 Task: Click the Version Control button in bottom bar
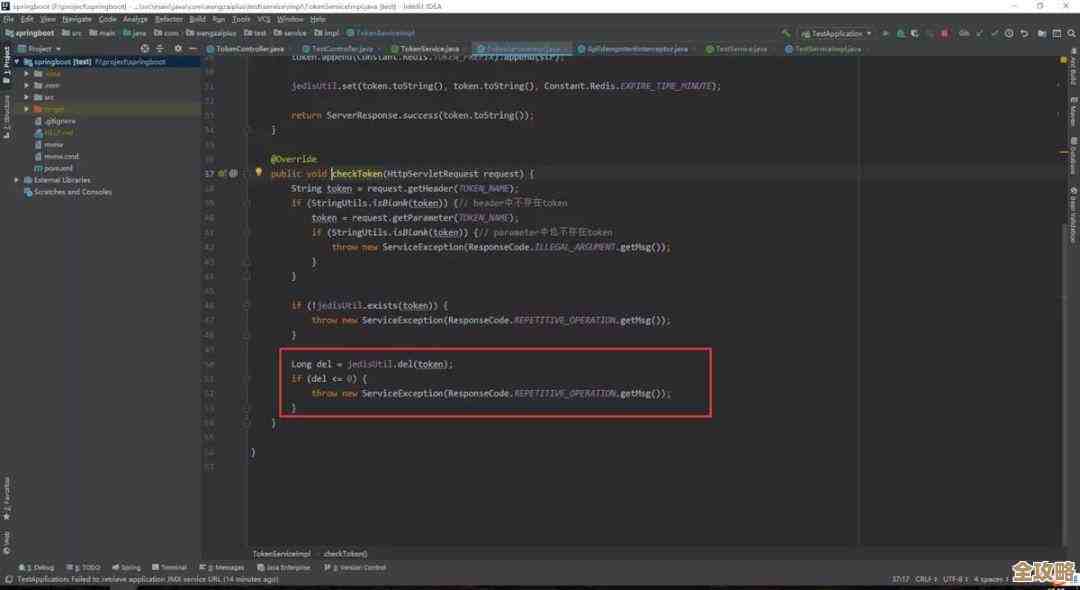359,567
